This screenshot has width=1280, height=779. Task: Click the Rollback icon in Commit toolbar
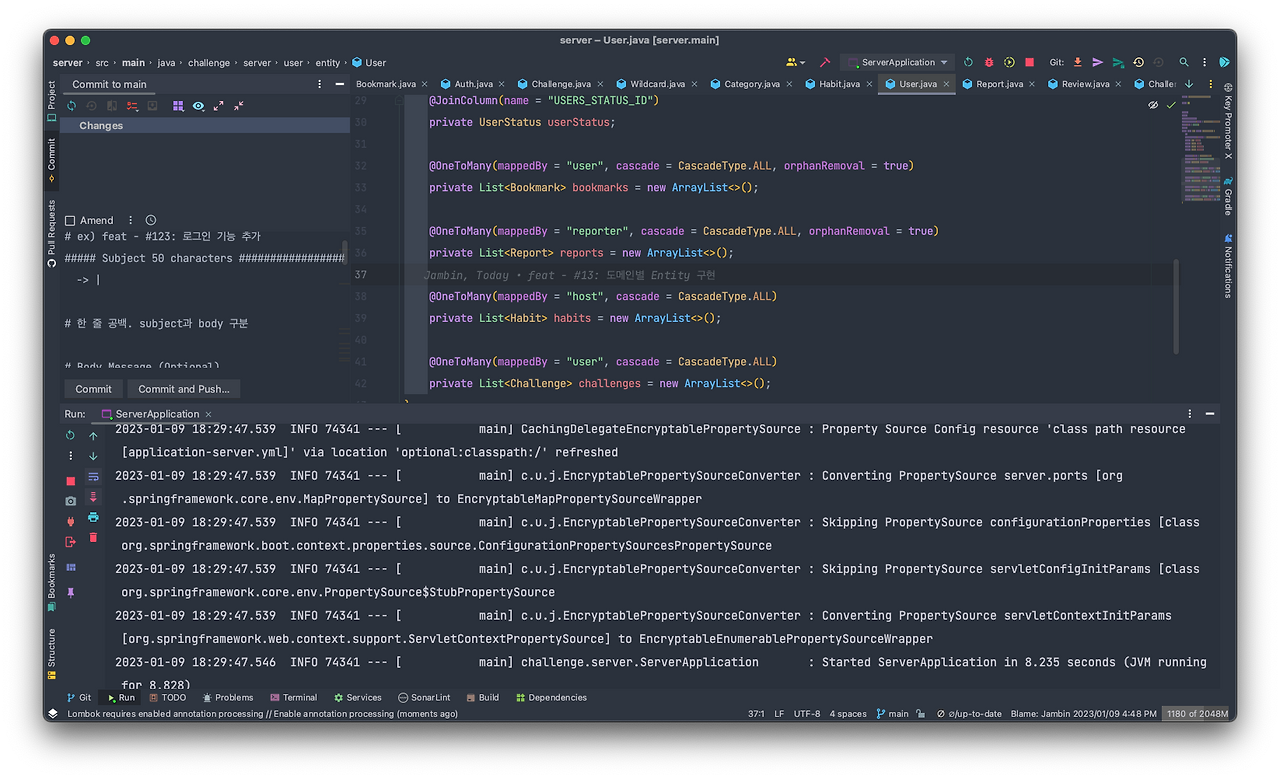(91, 105)
